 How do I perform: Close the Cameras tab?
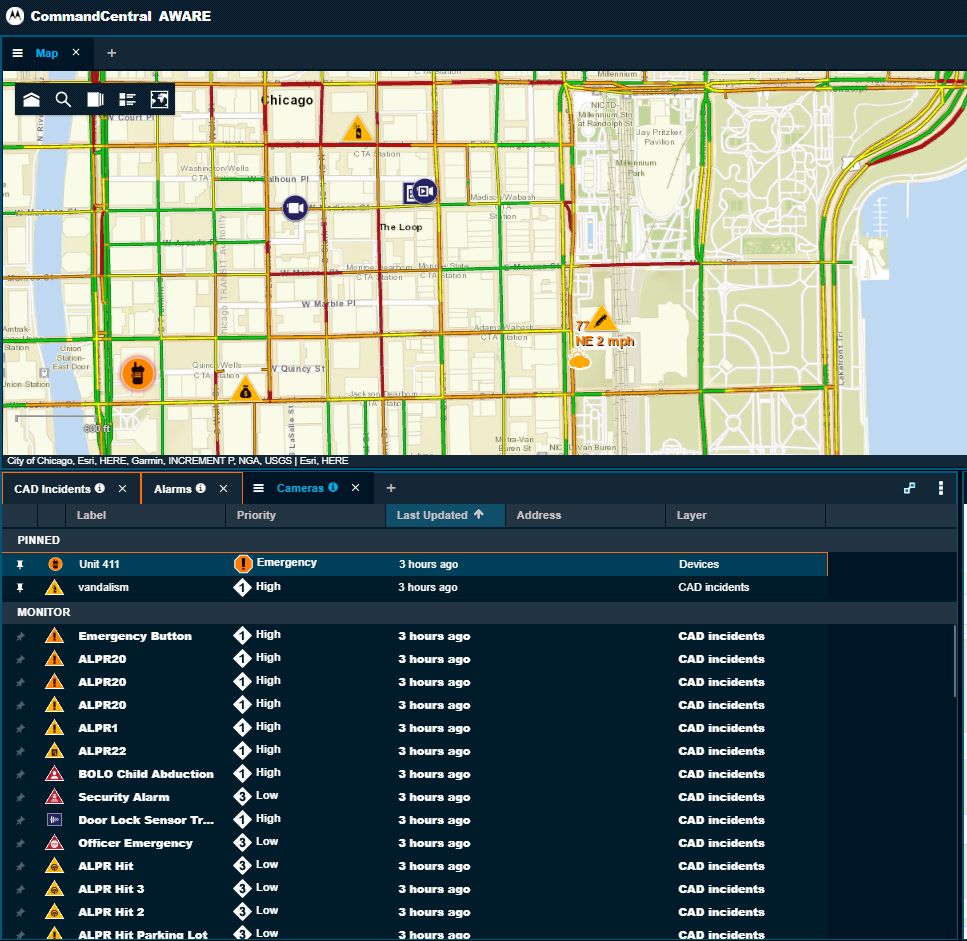coord(355,488)
